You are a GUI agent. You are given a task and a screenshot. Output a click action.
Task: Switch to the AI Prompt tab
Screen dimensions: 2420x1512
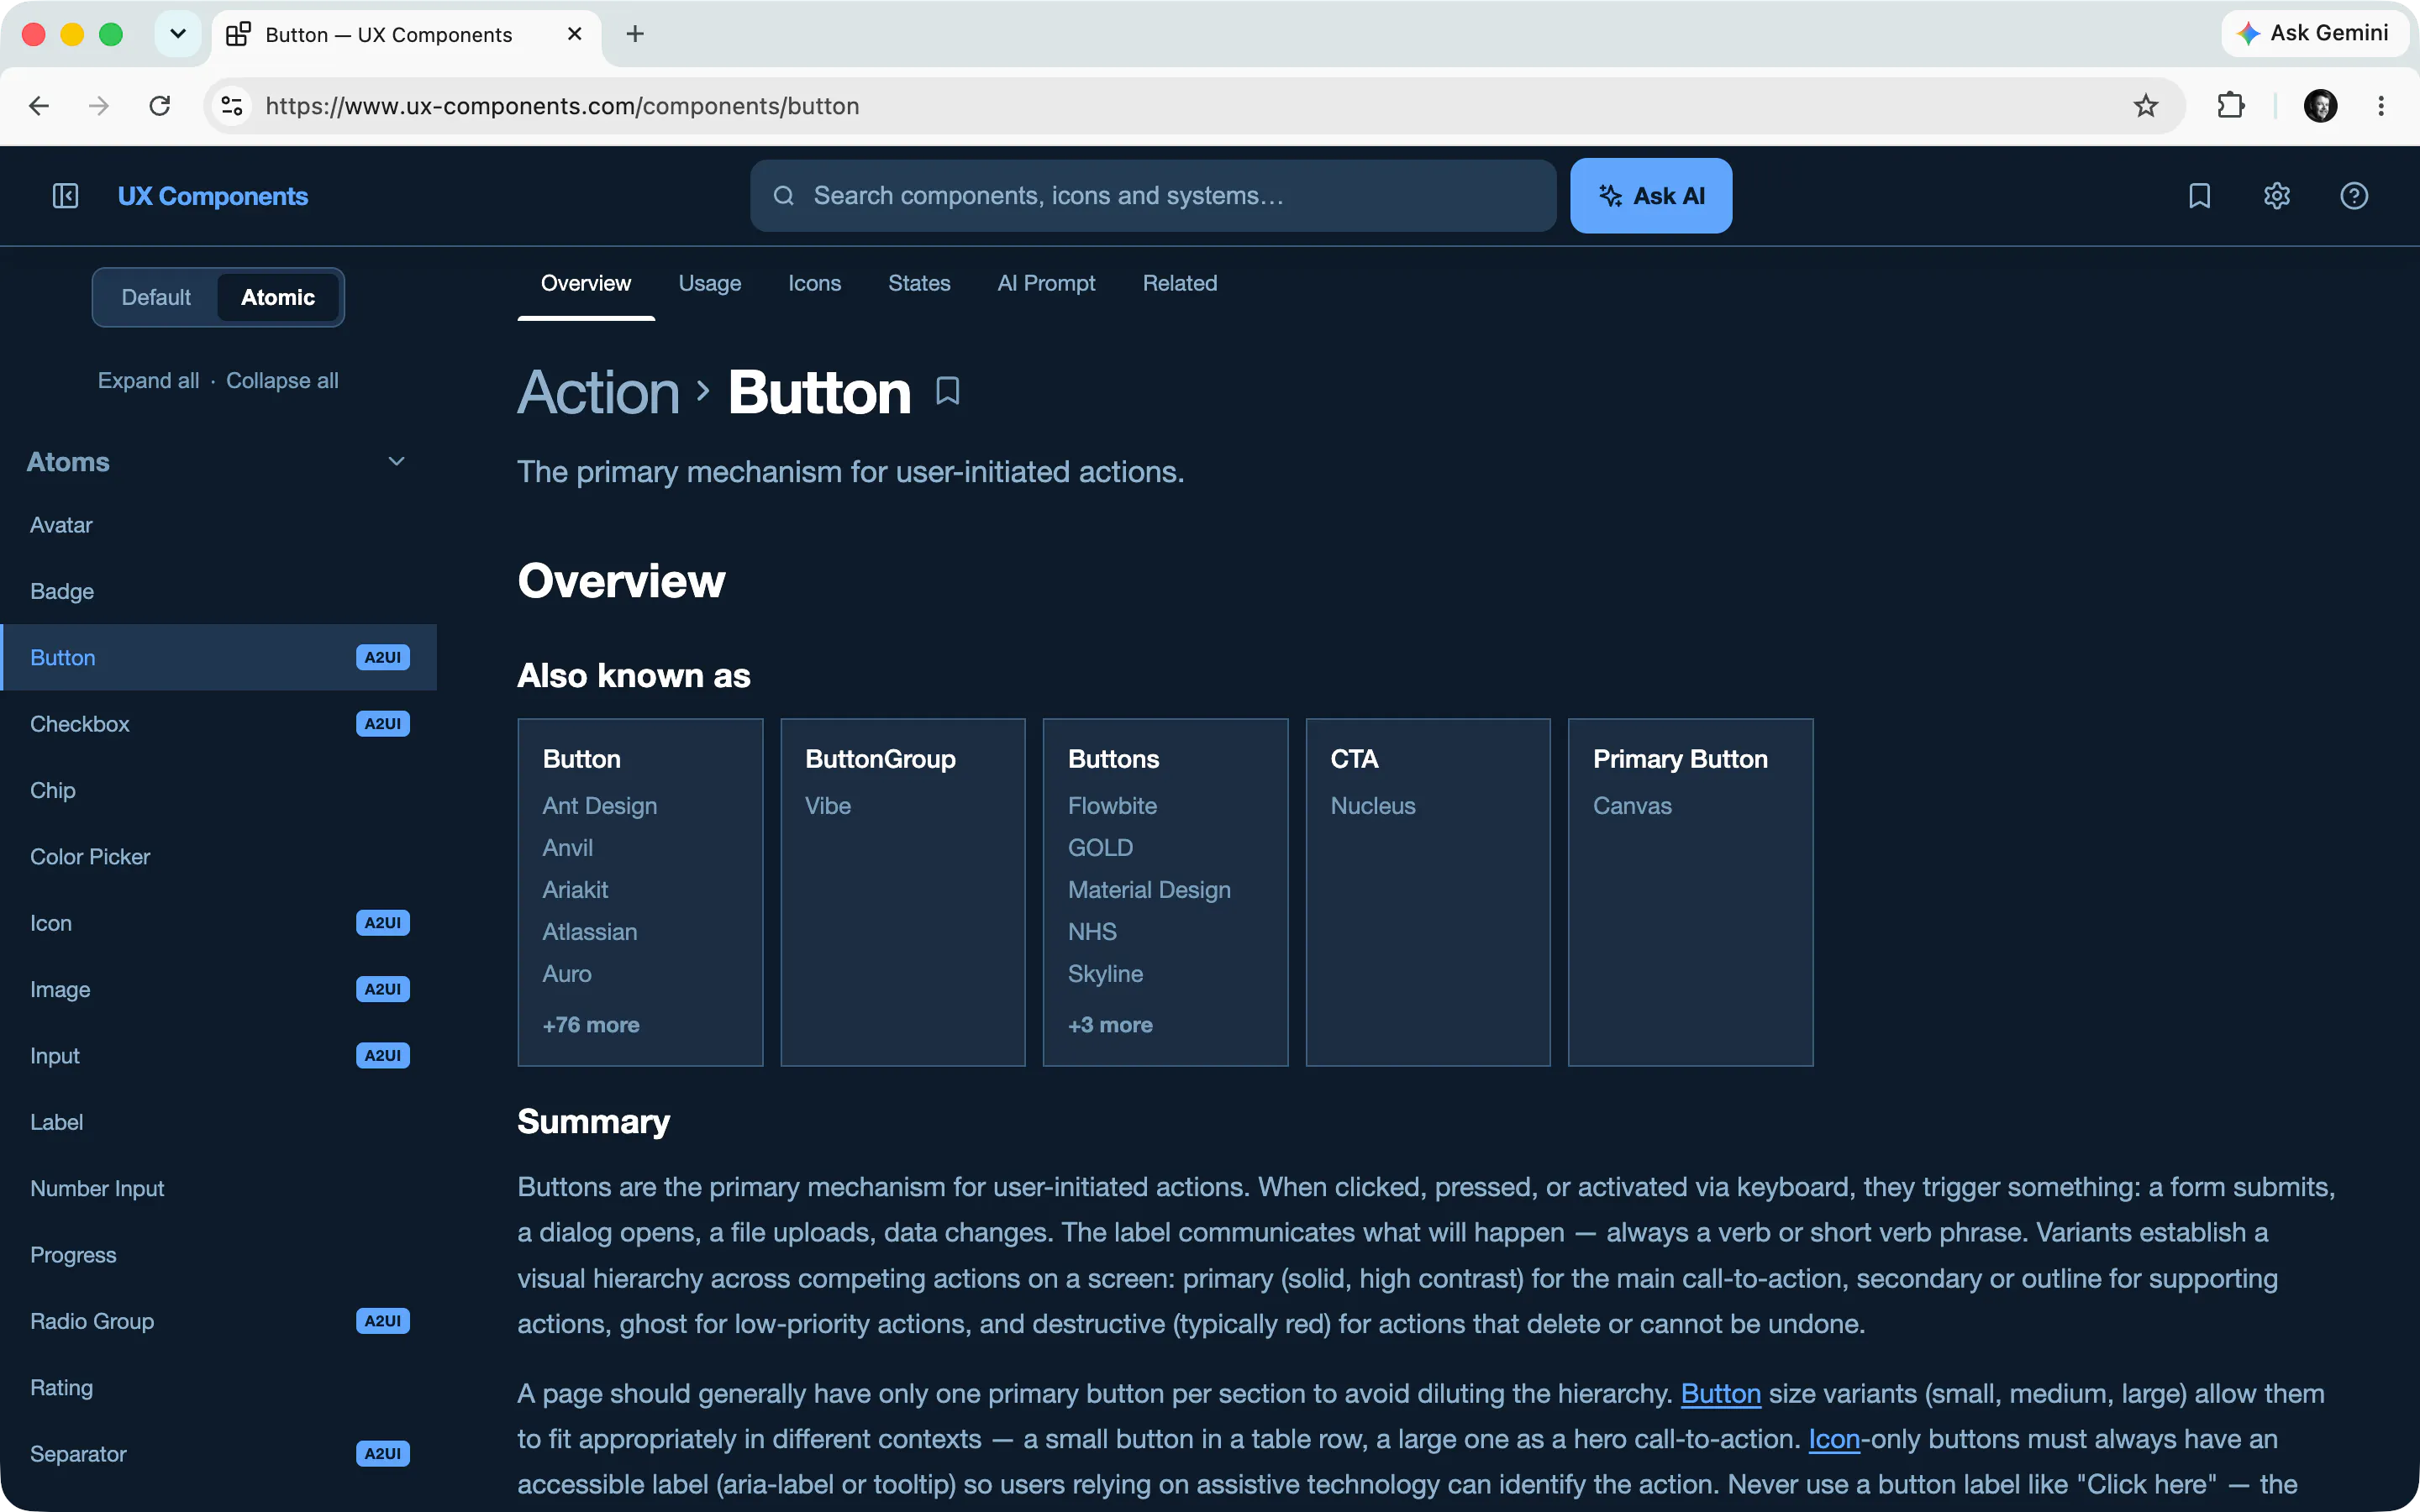click(1046, 284)
